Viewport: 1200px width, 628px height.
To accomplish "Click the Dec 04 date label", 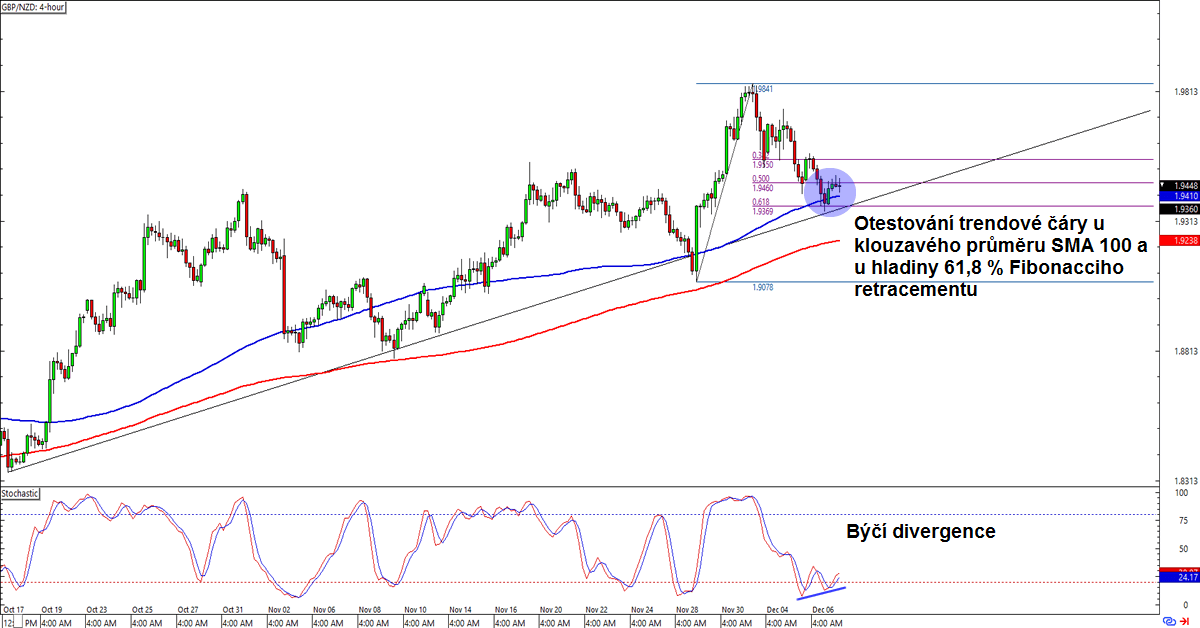I will click(779, 609).
